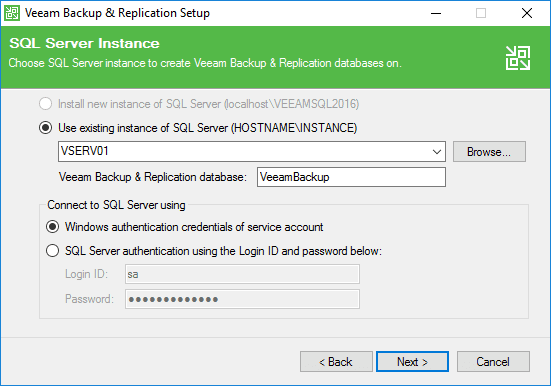Viewport: 551px width, 386px height.
Task: Click the 'SQL Server Instance' heading
Action: click(x=84, y=43)
